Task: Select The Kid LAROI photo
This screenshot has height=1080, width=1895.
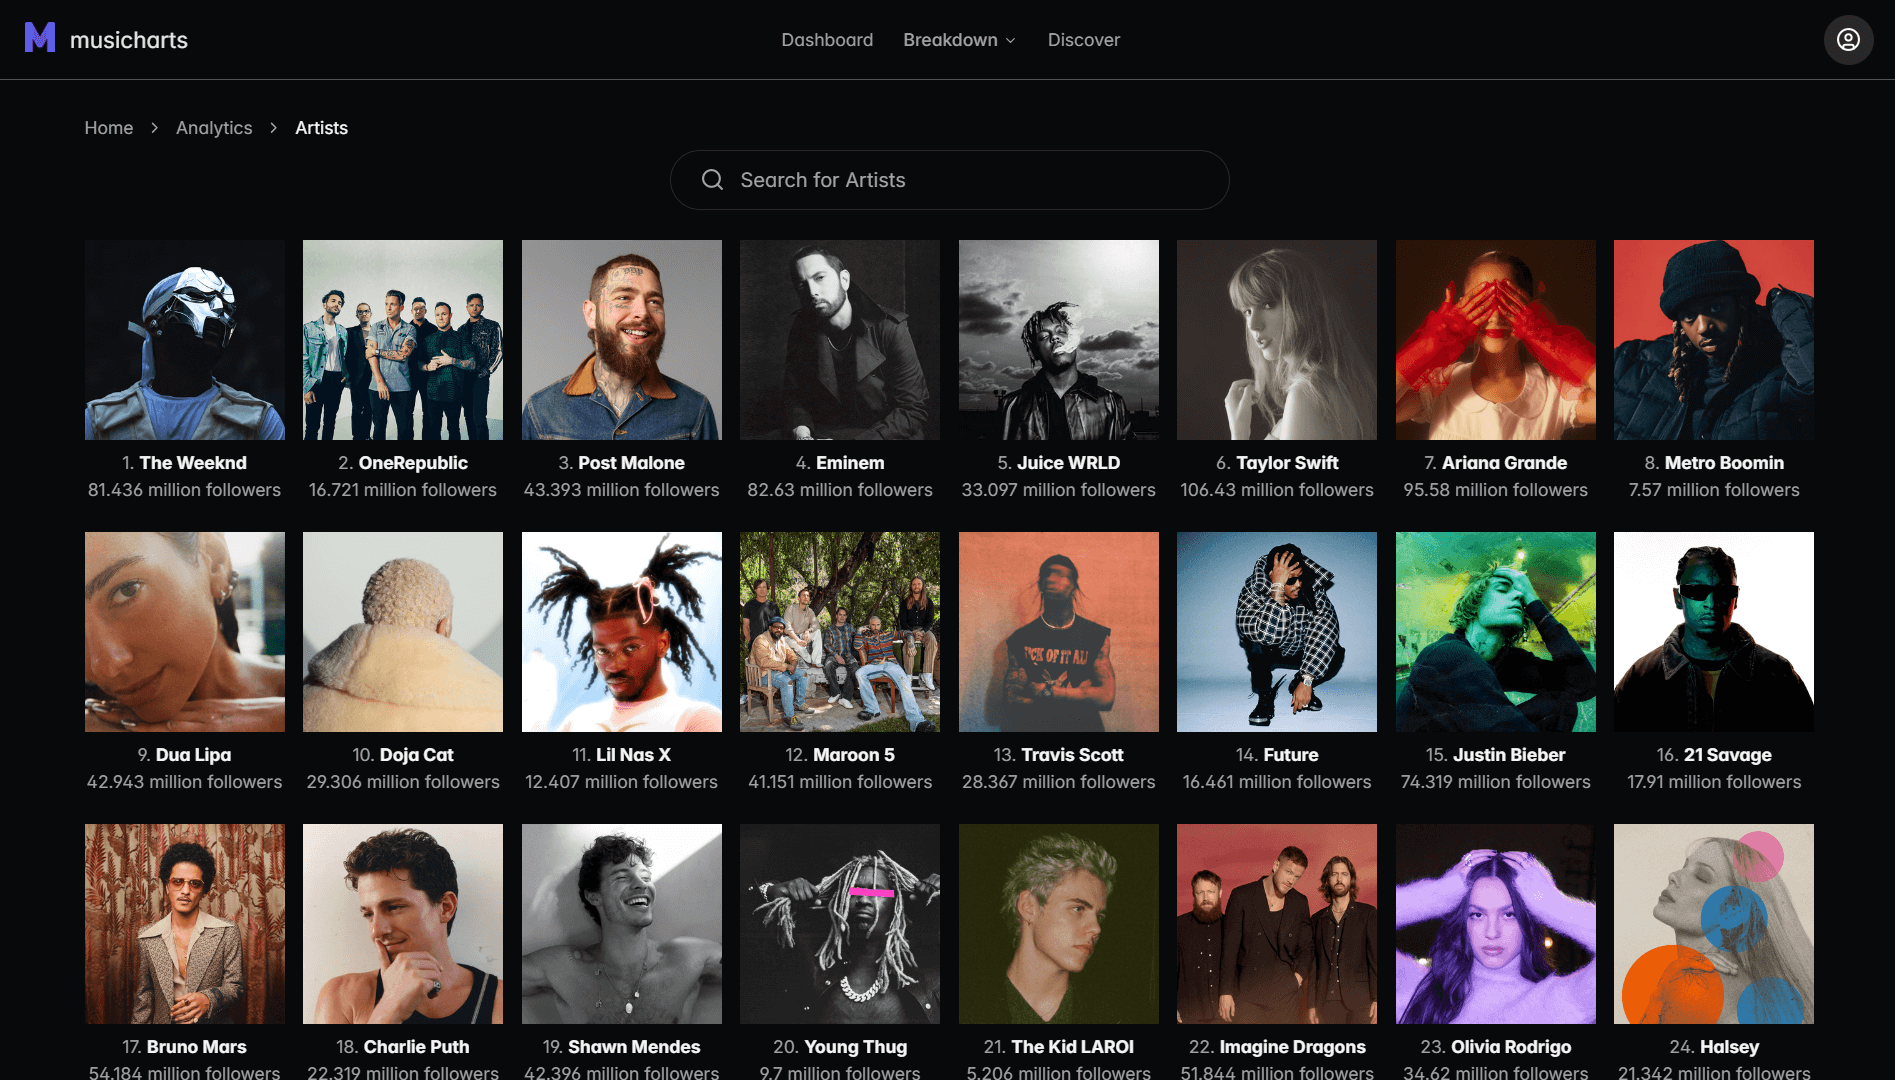Action: (x=1059, y=924)
